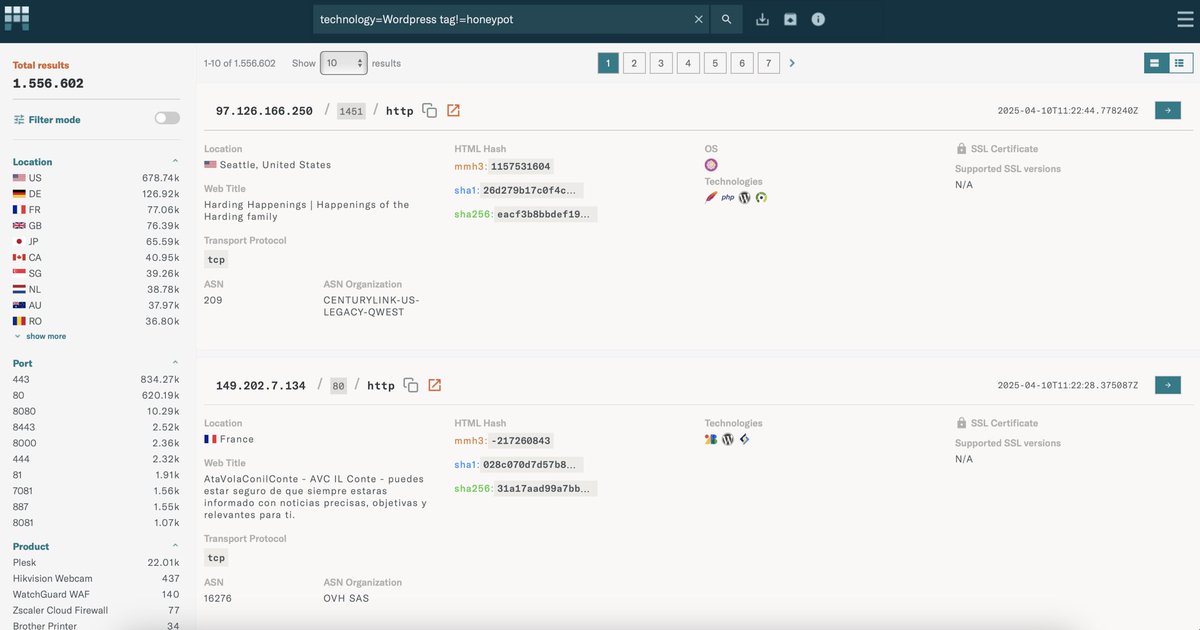Filter by WatchGuard WAF product

point(96,595)
